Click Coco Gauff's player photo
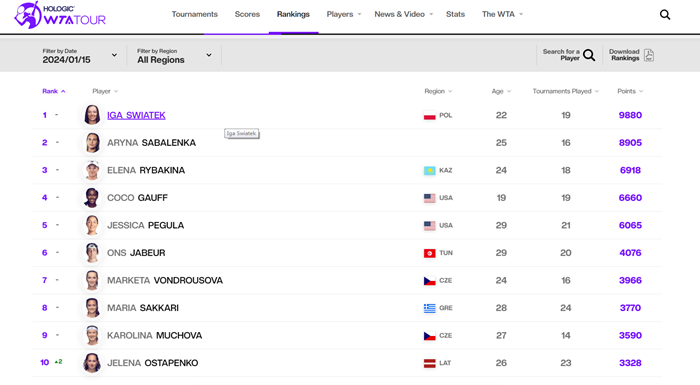 point(92,197)
